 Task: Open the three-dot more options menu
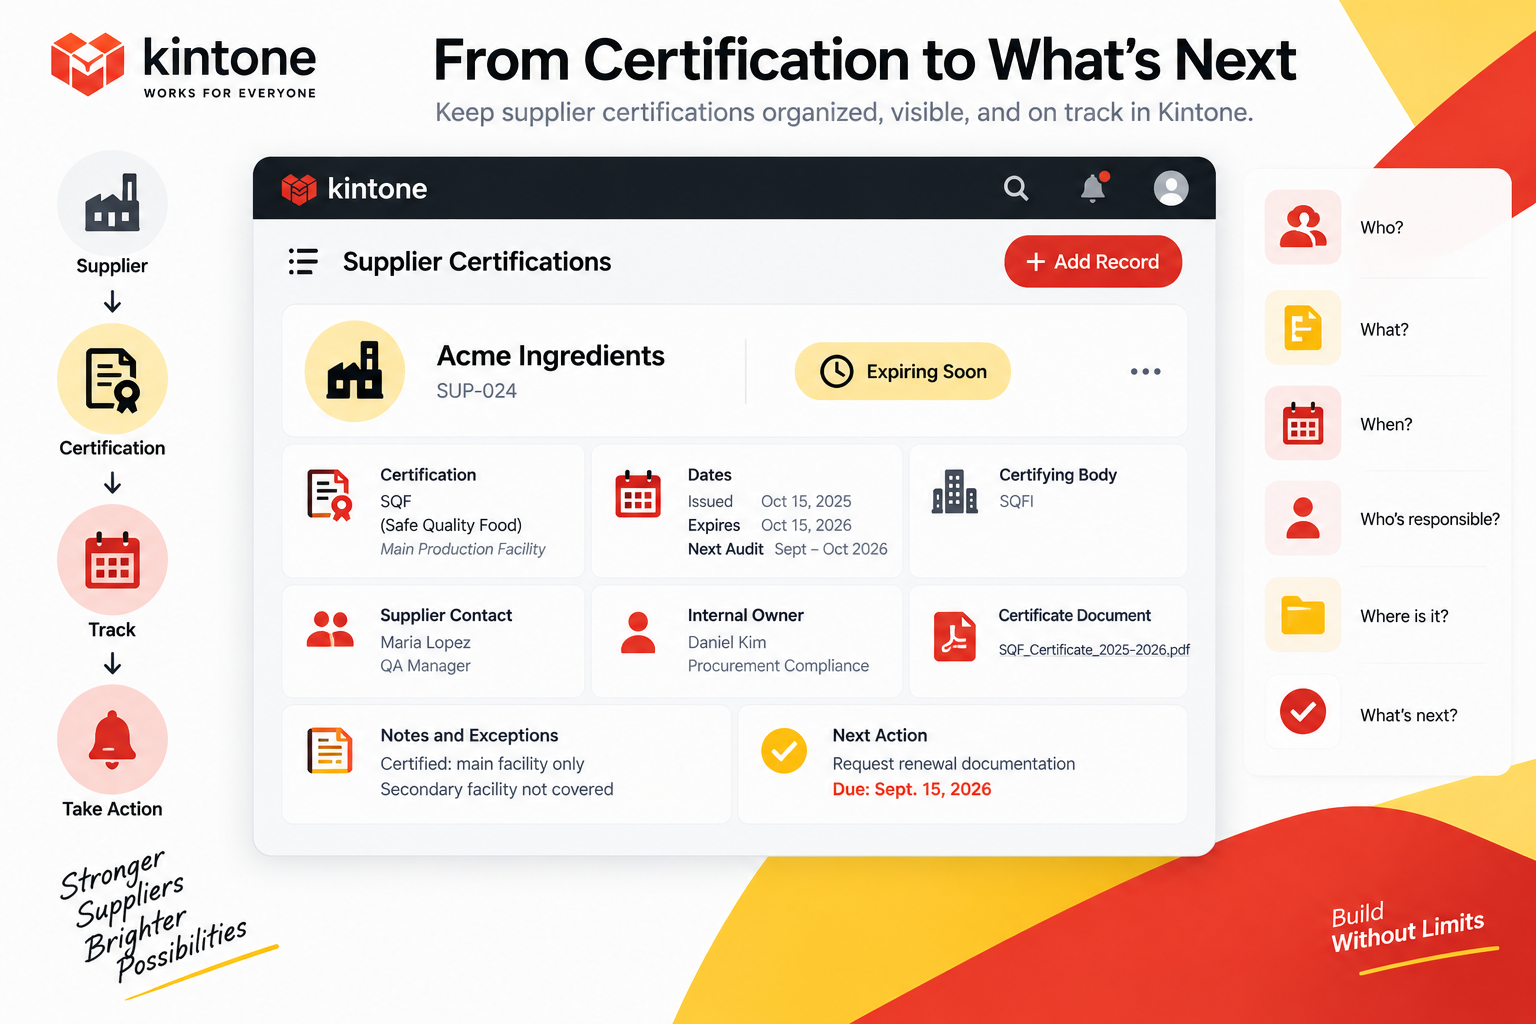(x=1146, y=371)
